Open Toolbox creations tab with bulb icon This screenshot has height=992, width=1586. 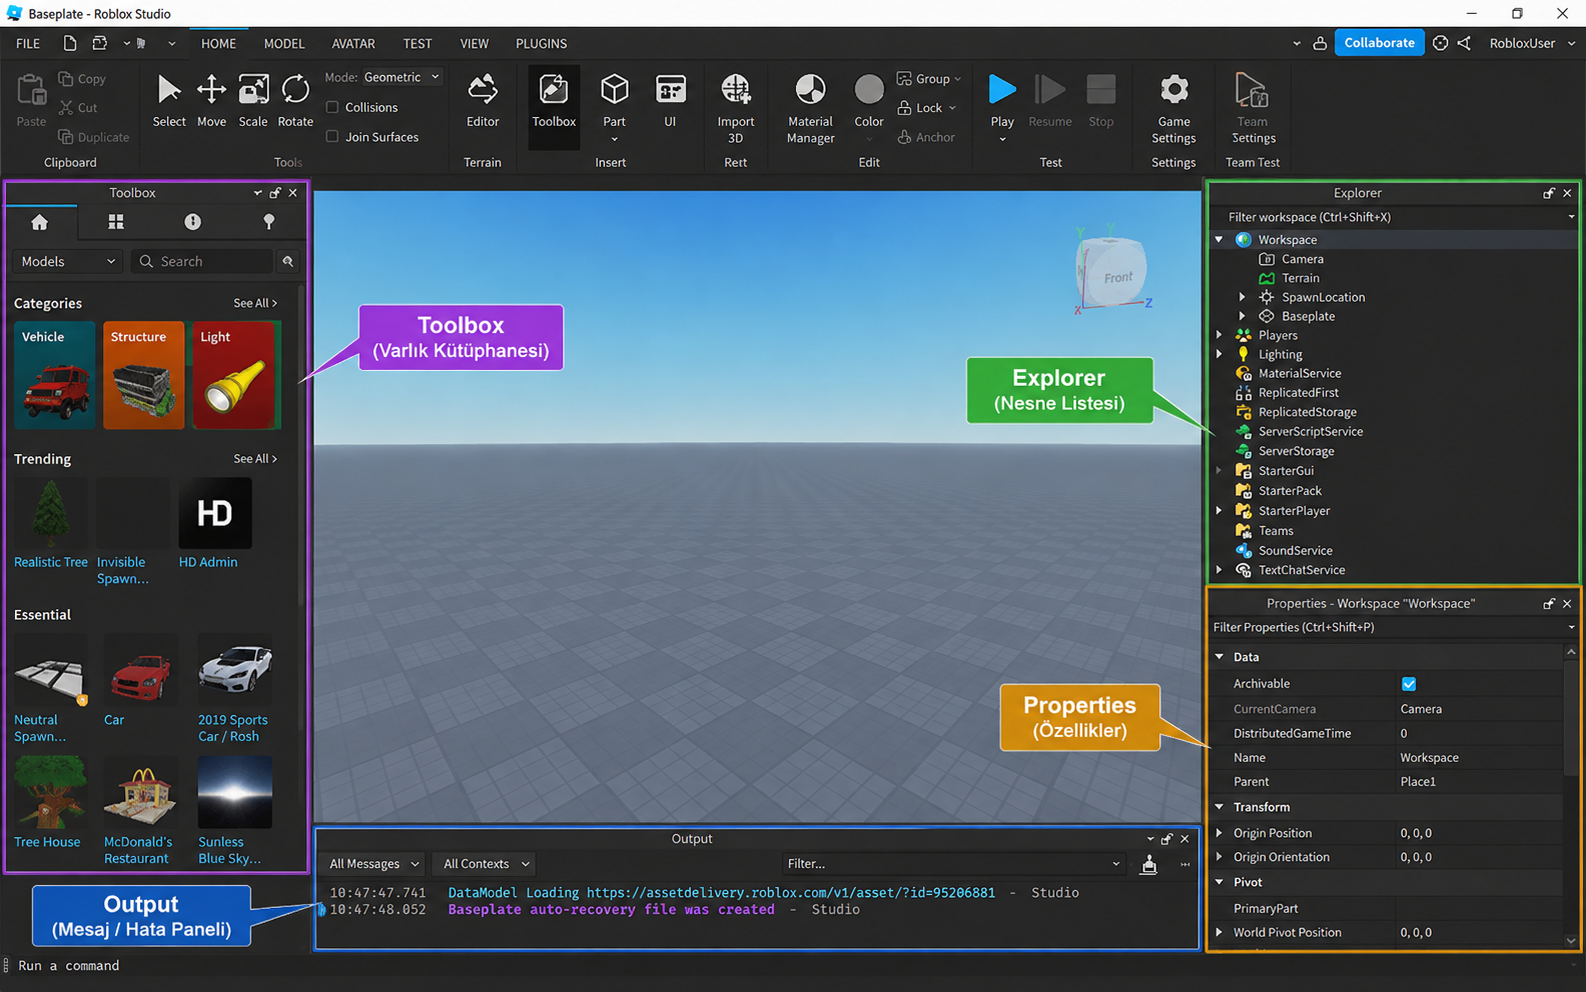click(x=269, y=222)
